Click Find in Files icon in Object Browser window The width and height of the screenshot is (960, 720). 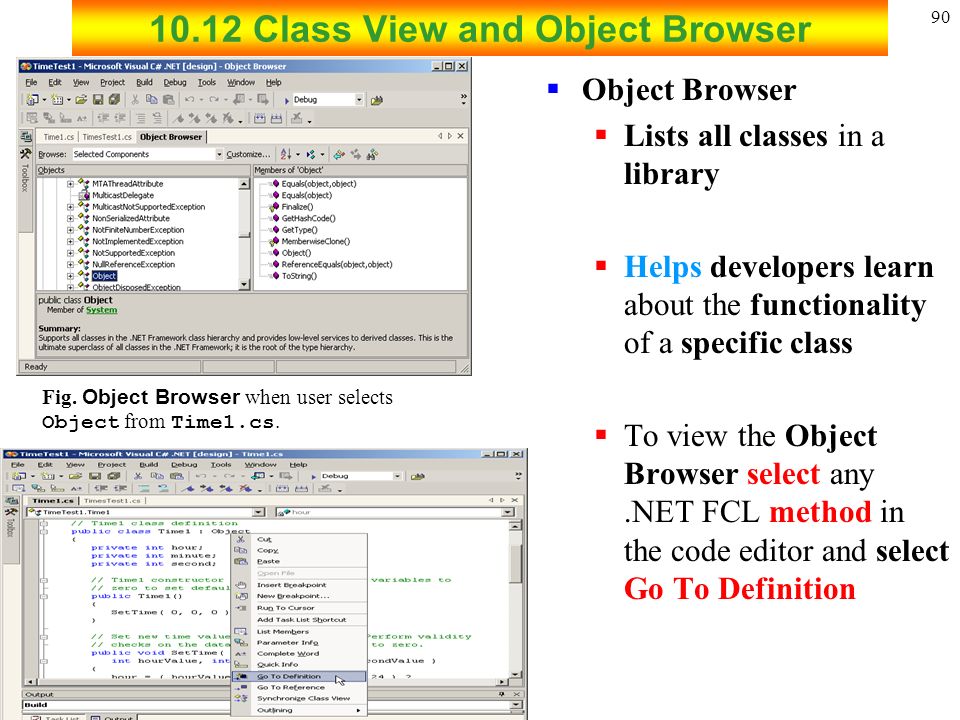pos(377,100)
